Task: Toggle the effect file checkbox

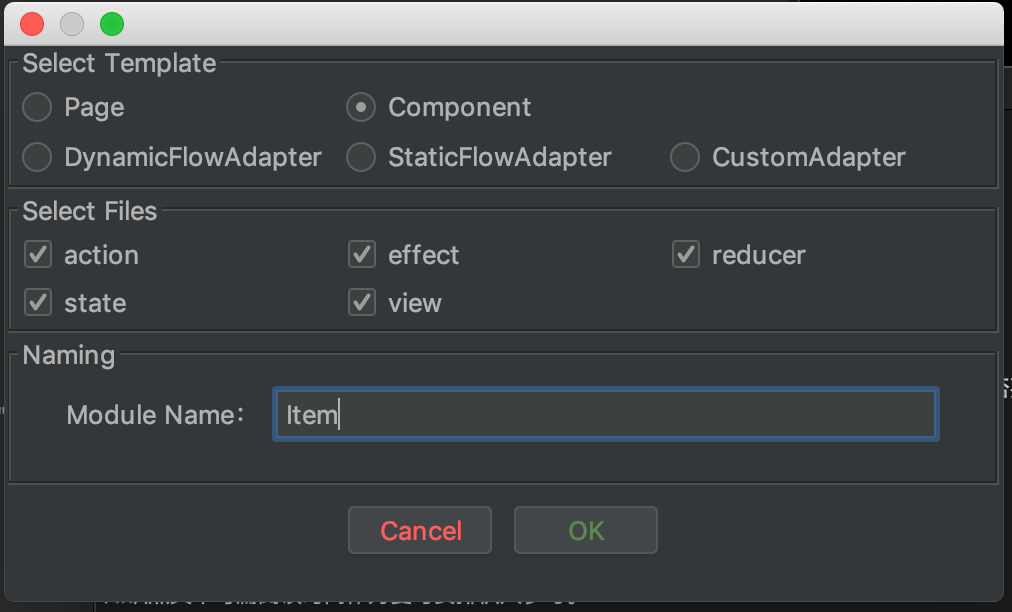Action: tap(362, 254)
